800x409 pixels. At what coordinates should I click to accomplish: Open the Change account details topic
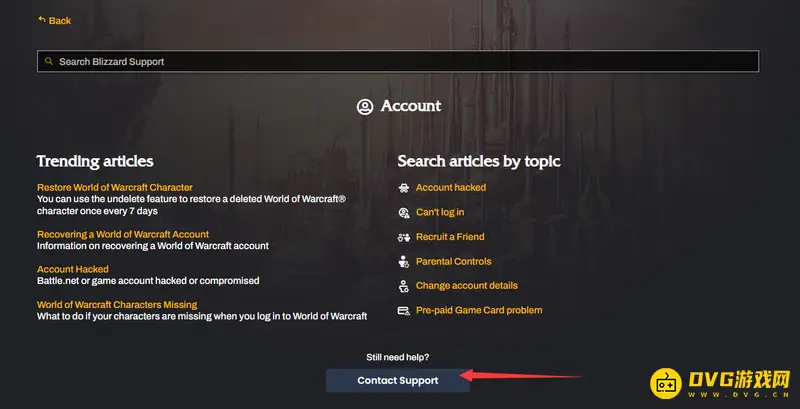(x=467, y=286)
